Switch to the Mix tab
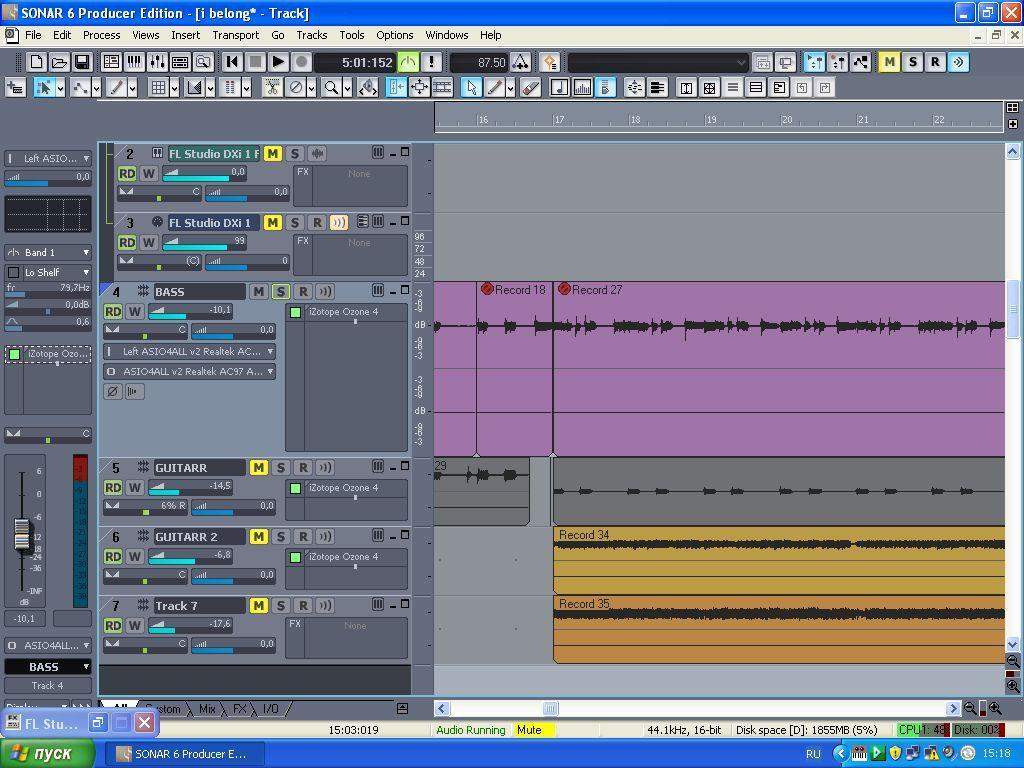The height and width of the screenshot is (768, 1024). (x=207, y=709)
